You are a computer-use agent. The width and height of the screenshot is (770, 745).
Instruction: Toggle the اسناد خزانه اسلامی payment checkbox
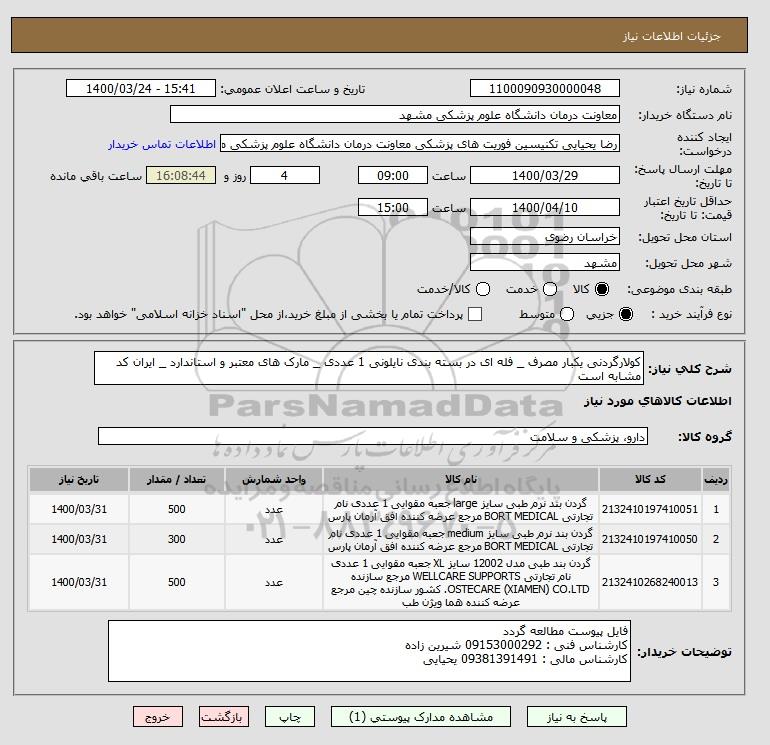(475, 314)
